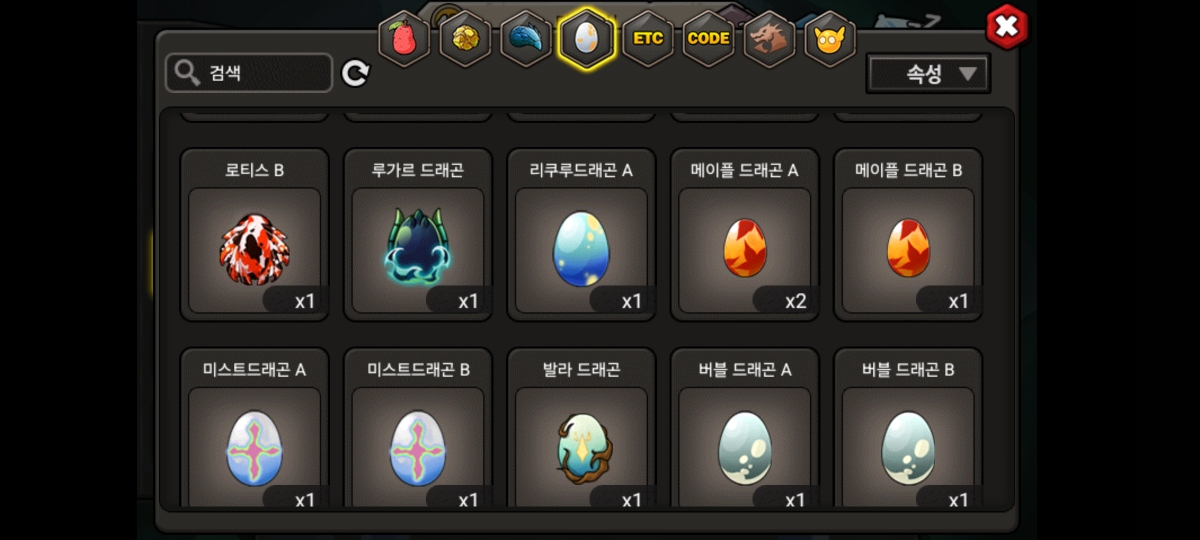
Task: Open the red fruit food tab
Action: 404,39
